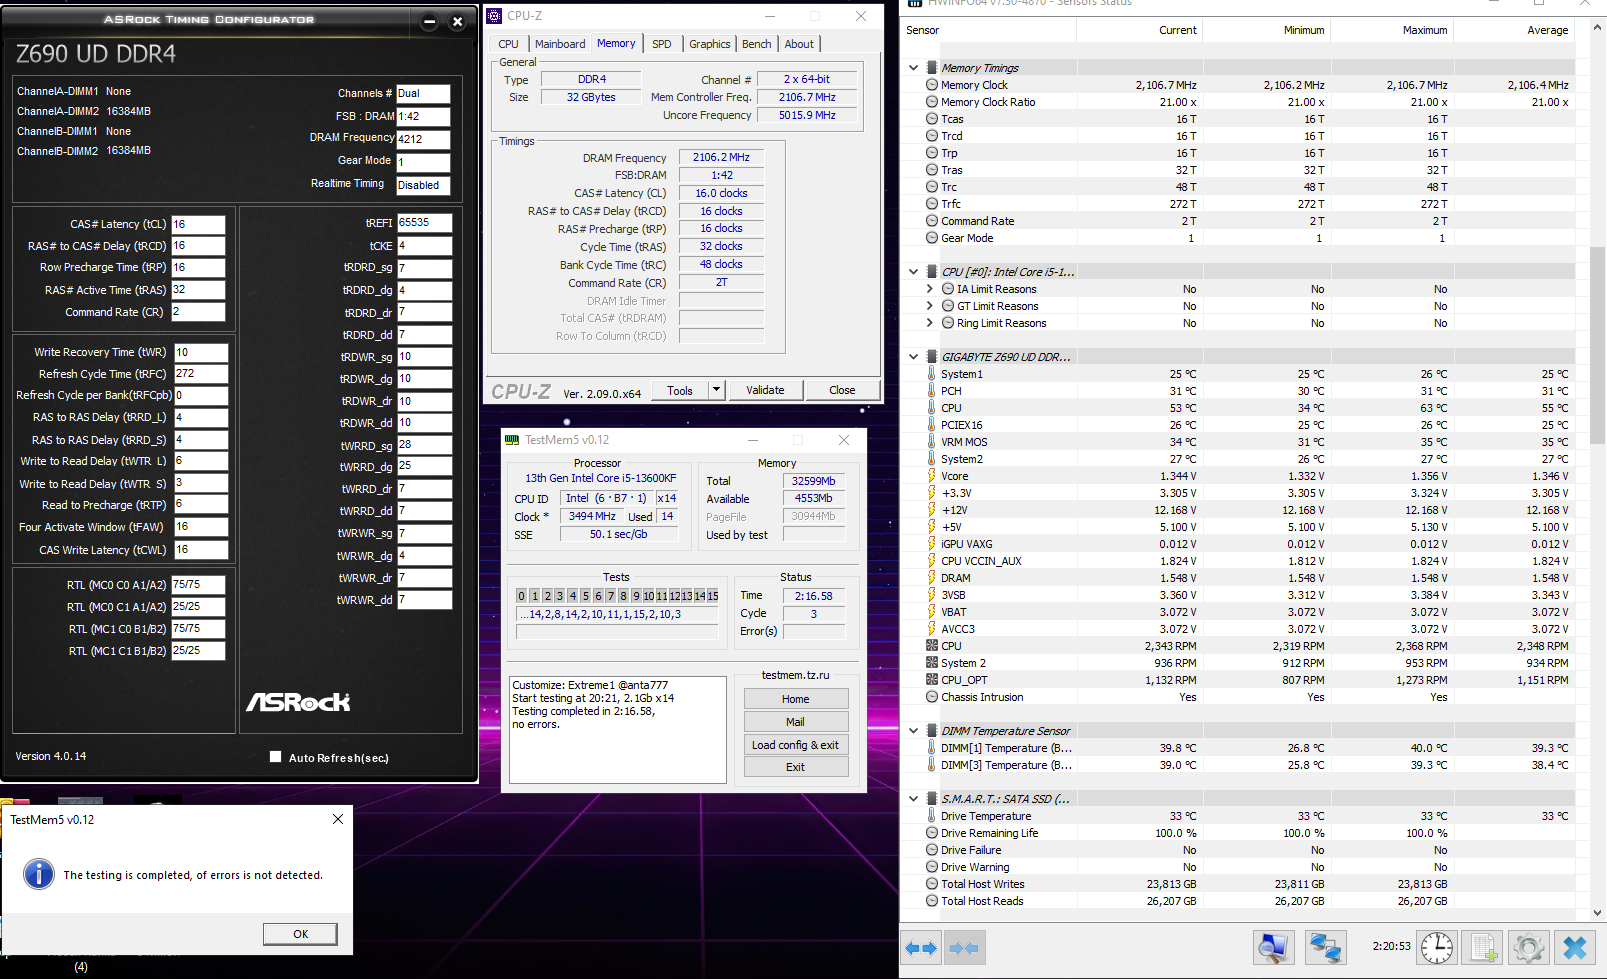Click the scroll-down arrow of HWiNFO sensor list
The width and height of the screenshot is (1607, 979).
(1597, 913)
